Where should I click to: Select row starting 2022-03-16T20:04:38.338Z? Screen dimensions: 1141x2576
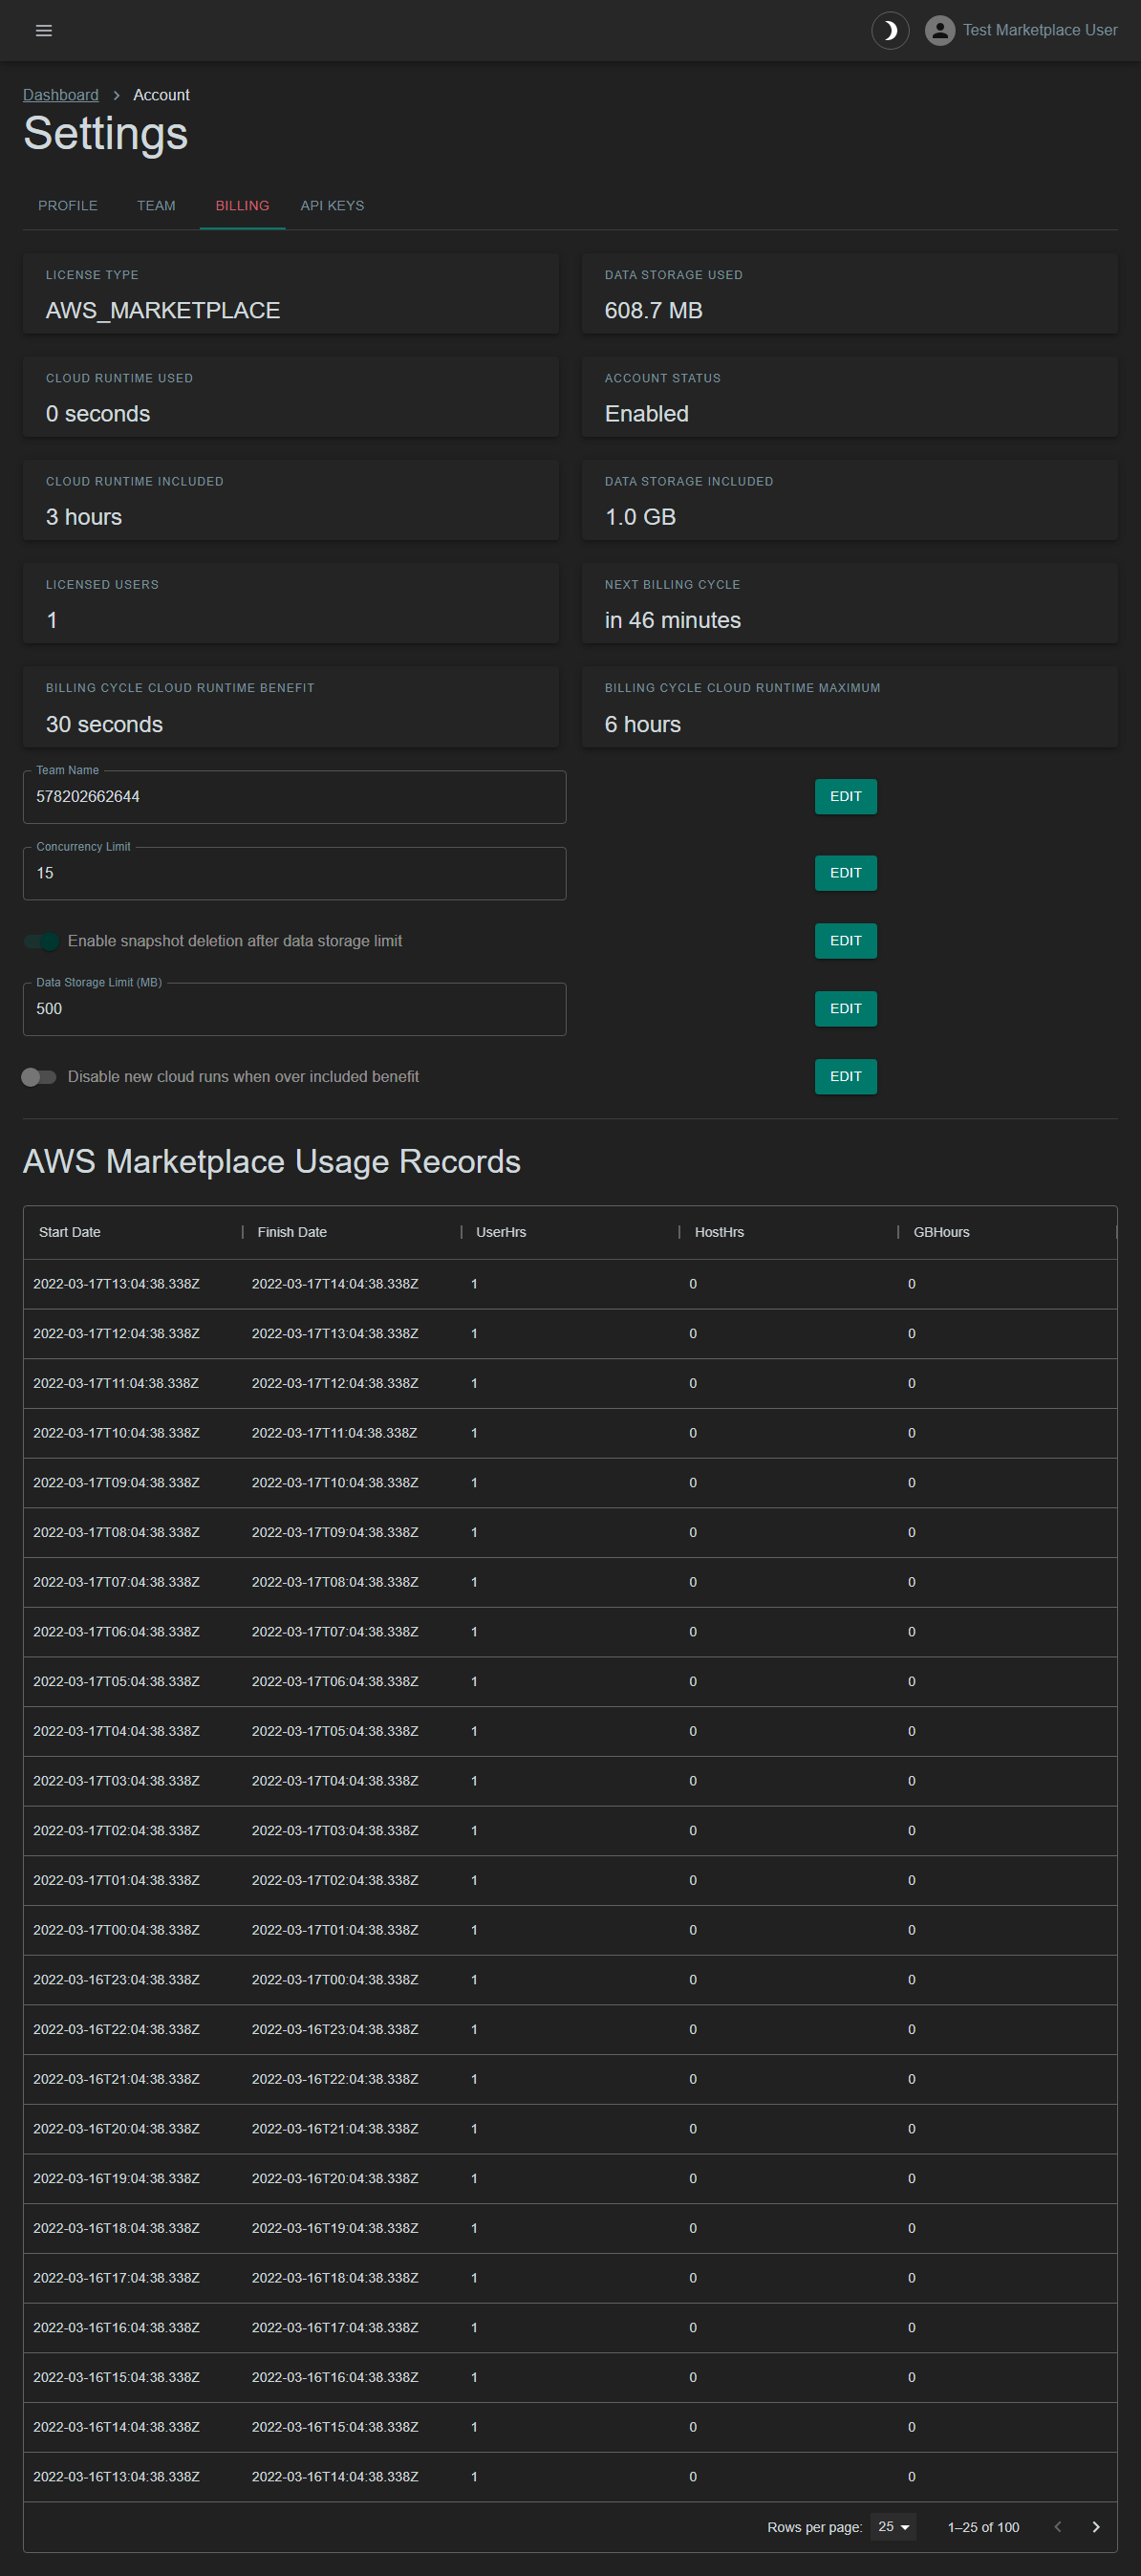(x=570, y=2129)
